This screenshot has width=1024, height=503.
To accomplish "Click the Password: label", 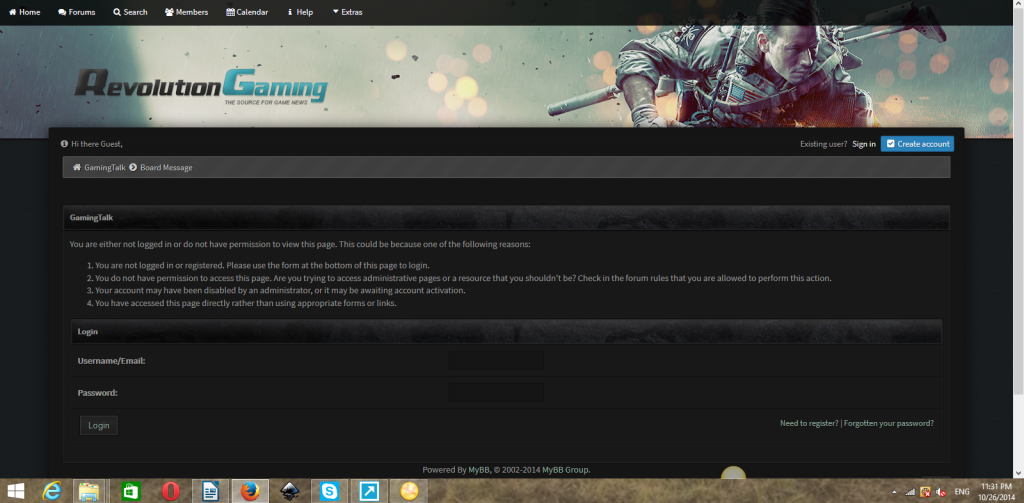I will click(97, 393).
